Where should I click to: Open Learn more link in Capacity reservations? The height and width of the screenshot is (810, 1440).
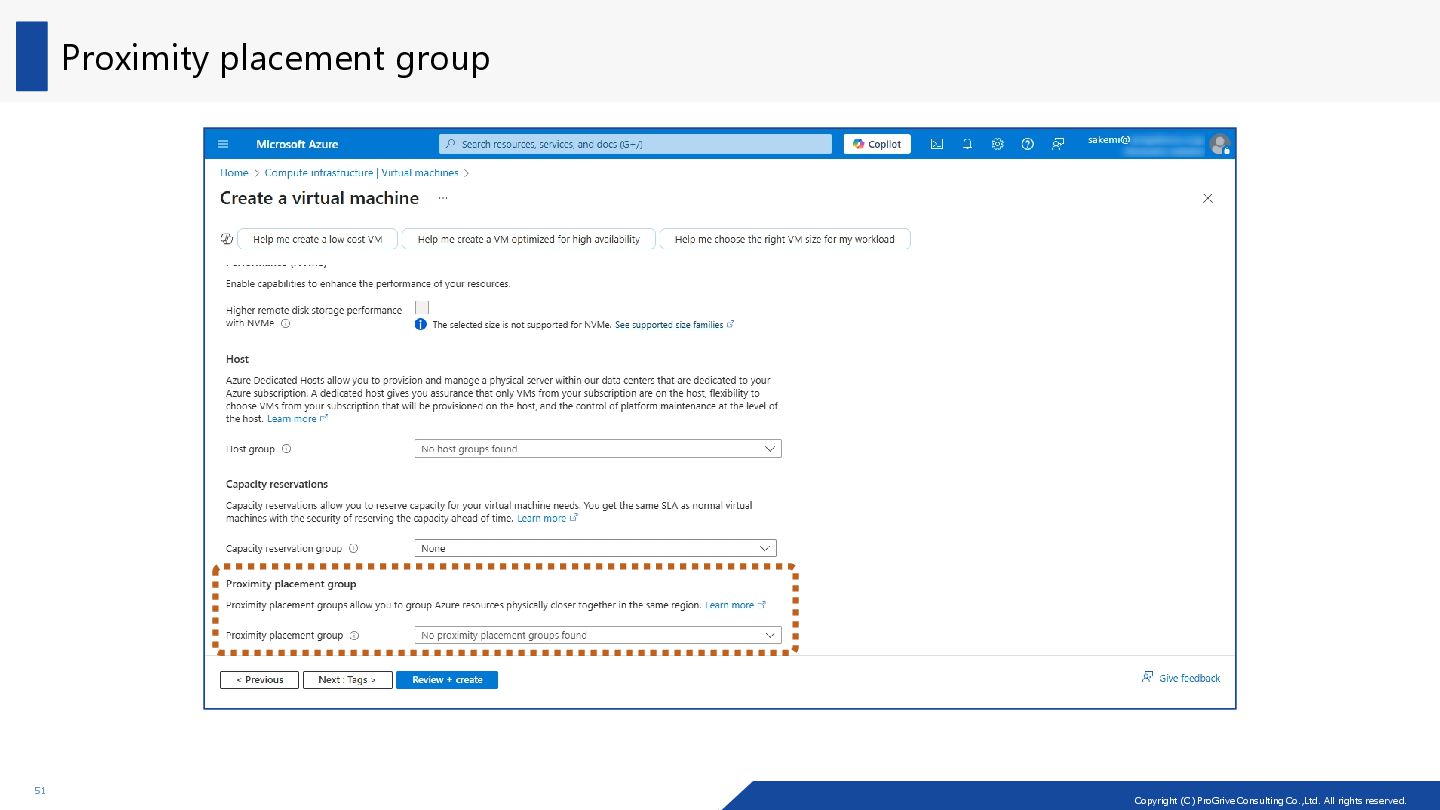547,519
